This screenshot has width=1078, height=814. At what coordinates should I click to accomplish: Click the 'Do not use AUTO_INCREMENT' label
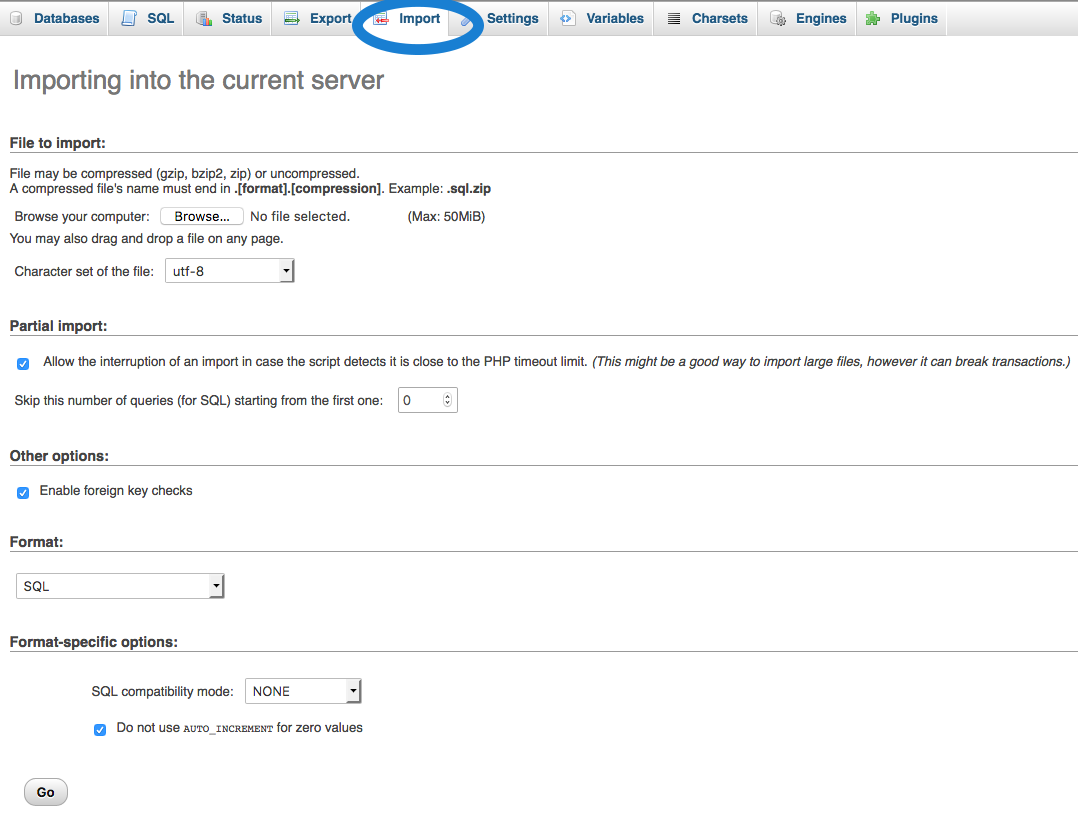click(x=240, y=727)
